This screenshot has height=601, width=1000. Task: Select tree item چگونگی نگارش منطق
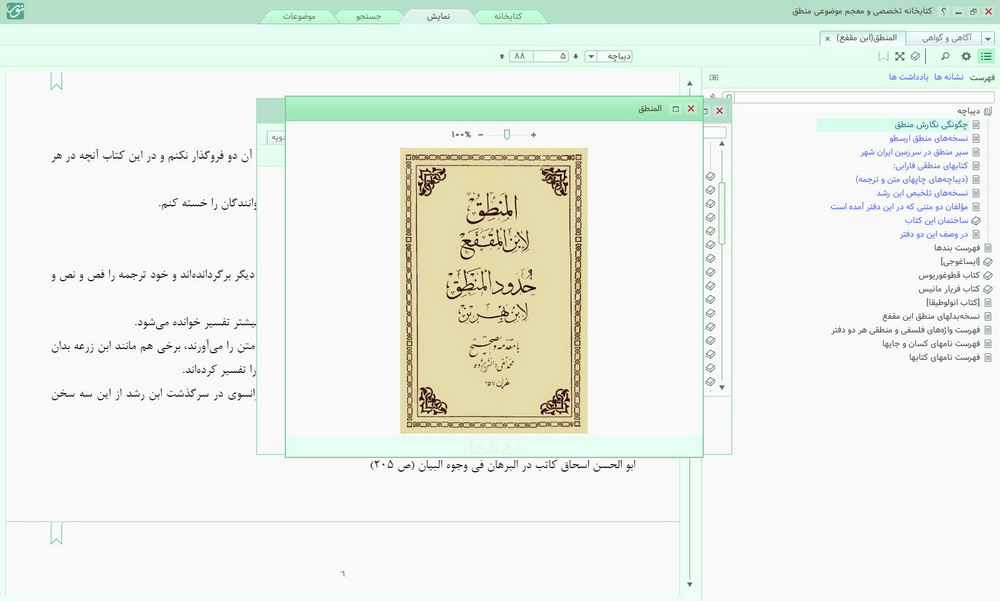930,124
